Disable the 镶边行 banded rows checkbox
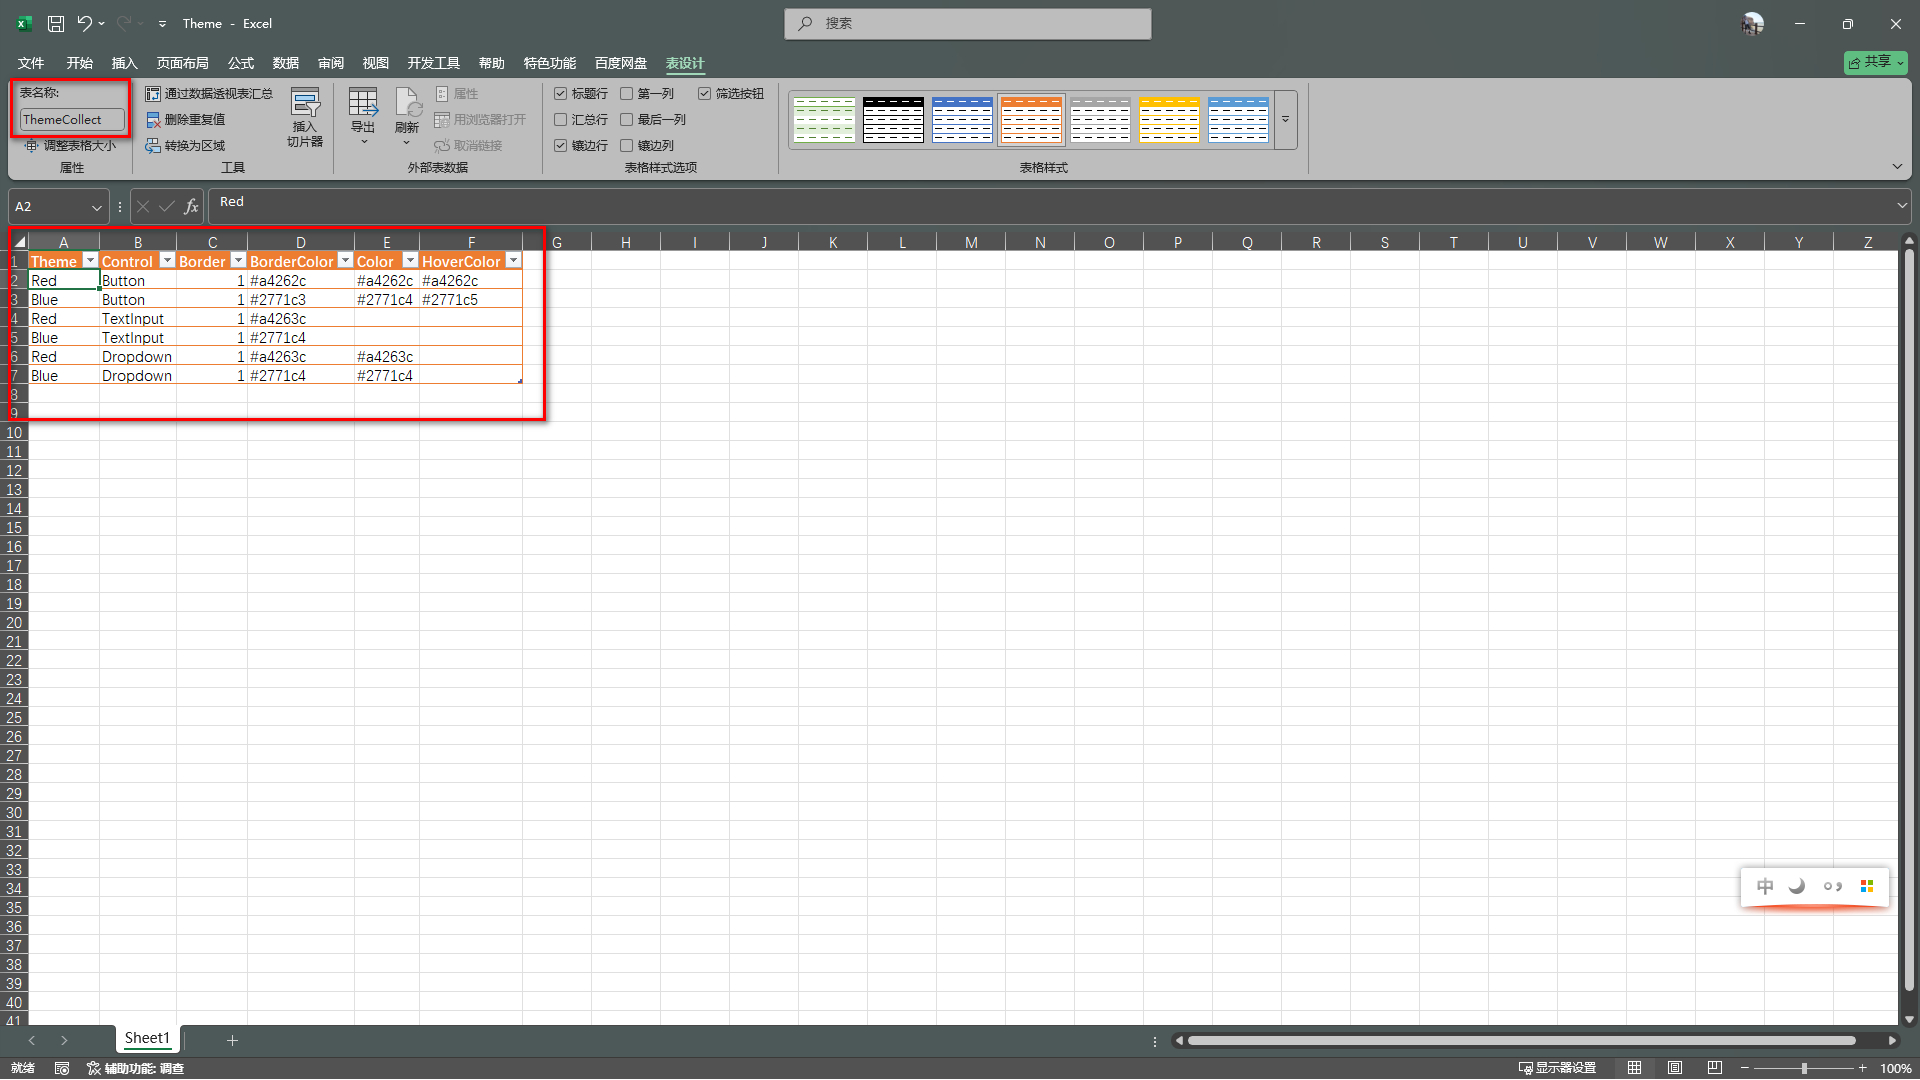Image resolution: width=1920 pixels, height=1080 pixels. 561,146
